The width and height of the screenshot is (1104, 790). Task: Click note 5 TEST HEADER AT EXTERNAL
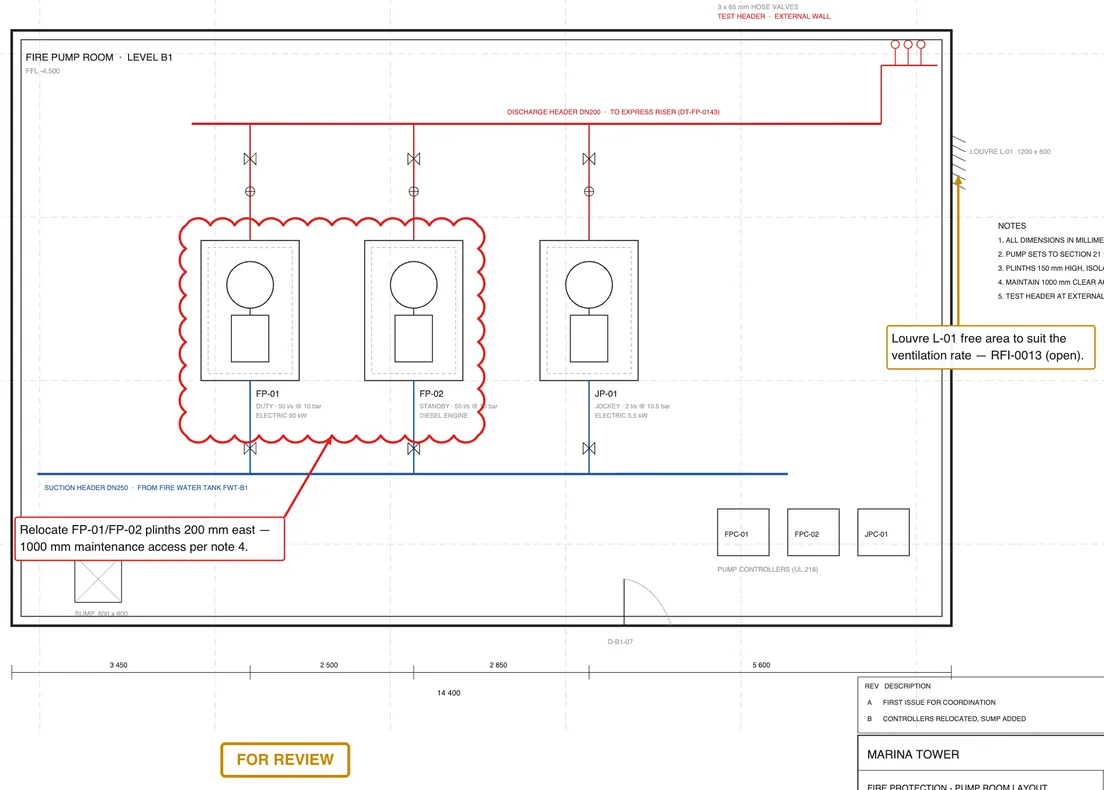click(x=1050, y=296)
